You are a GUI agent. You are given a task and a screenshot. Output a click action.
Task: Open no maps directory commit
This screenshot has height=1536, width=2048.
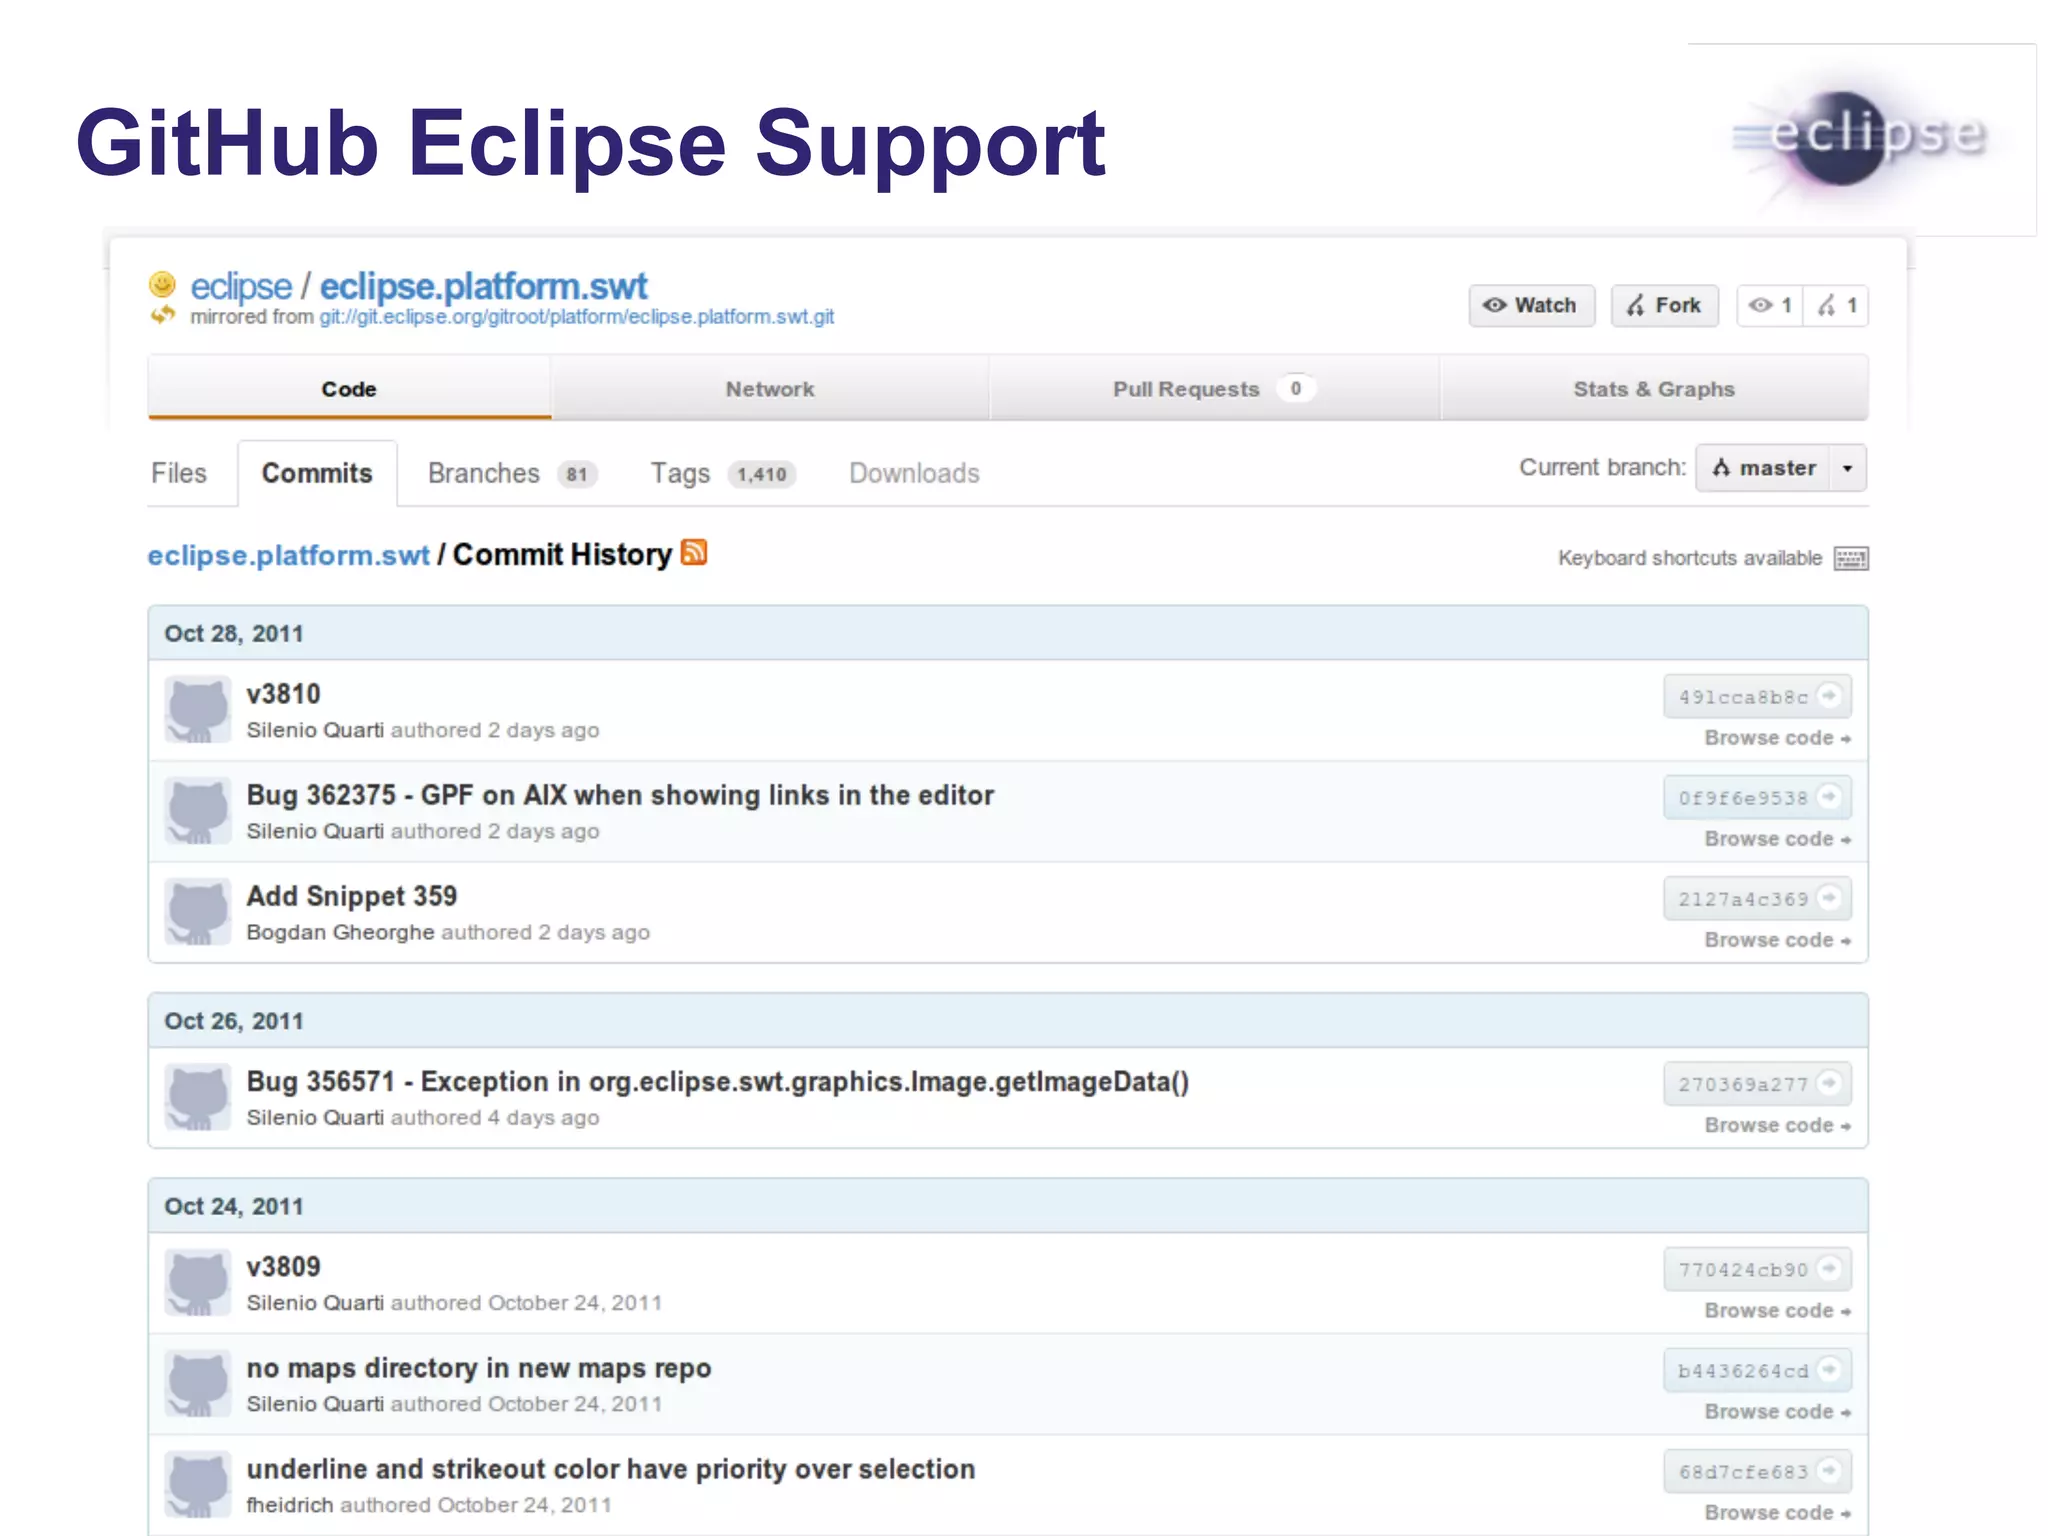pyautogui.click(x=479, y=1368)
